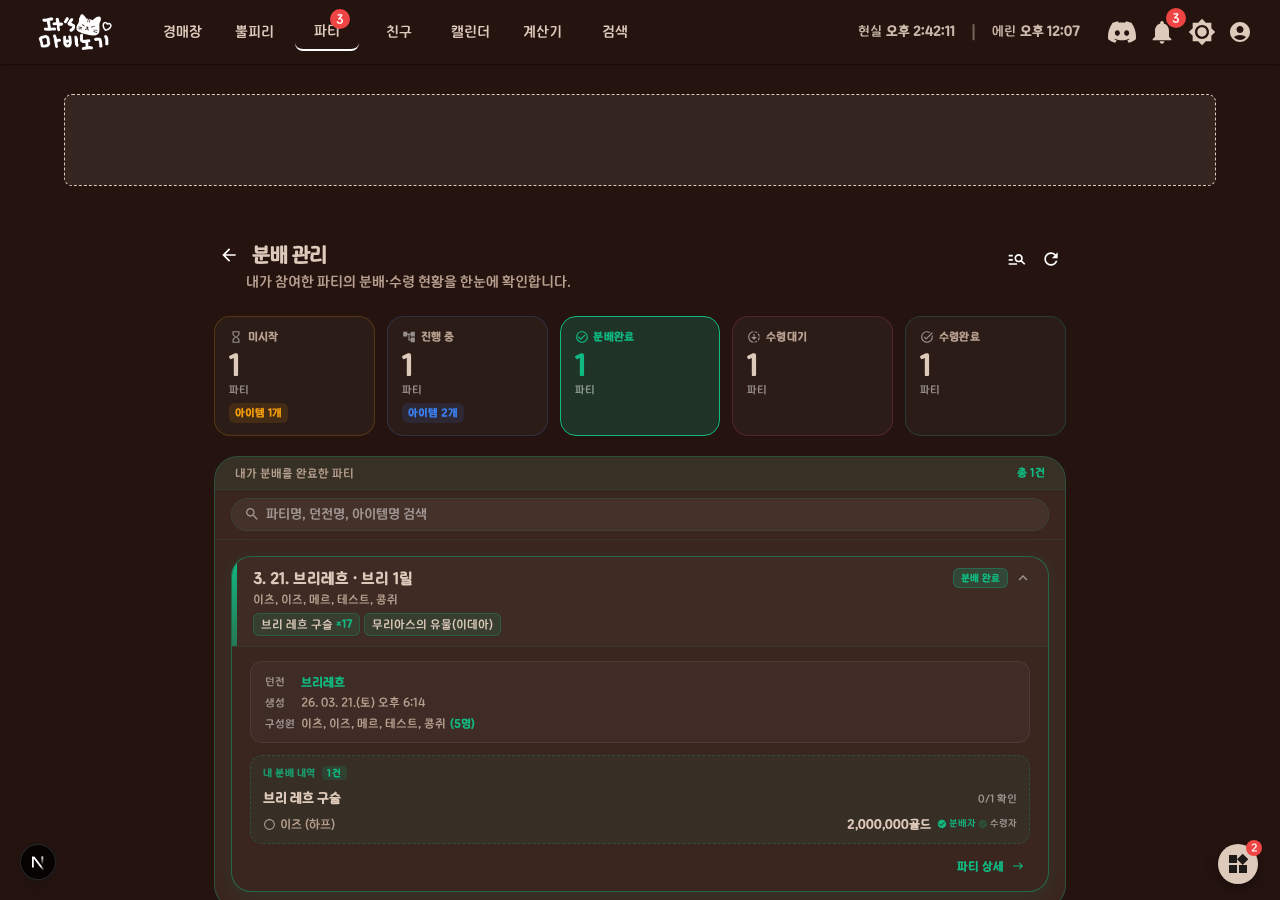Open the 친구 menu
Screen dimensions: 1280x900
coord(399,31)
